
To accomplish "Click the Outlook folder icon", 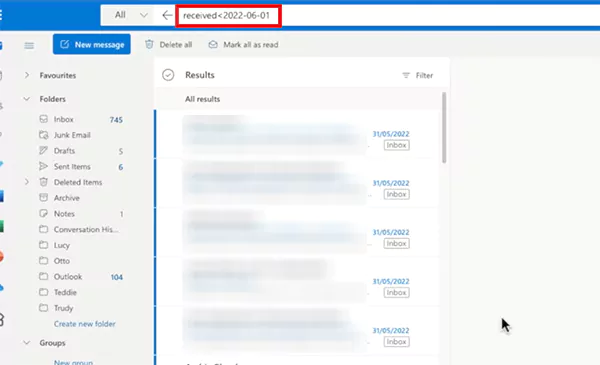I will pos(44,276).
